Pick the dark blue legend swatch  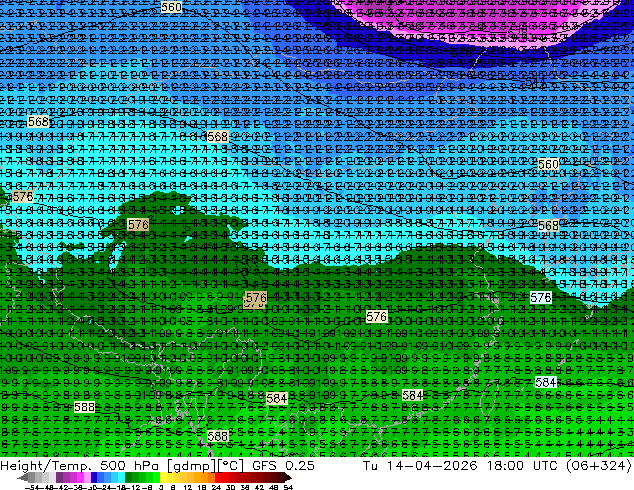click(x=94, y=477)
